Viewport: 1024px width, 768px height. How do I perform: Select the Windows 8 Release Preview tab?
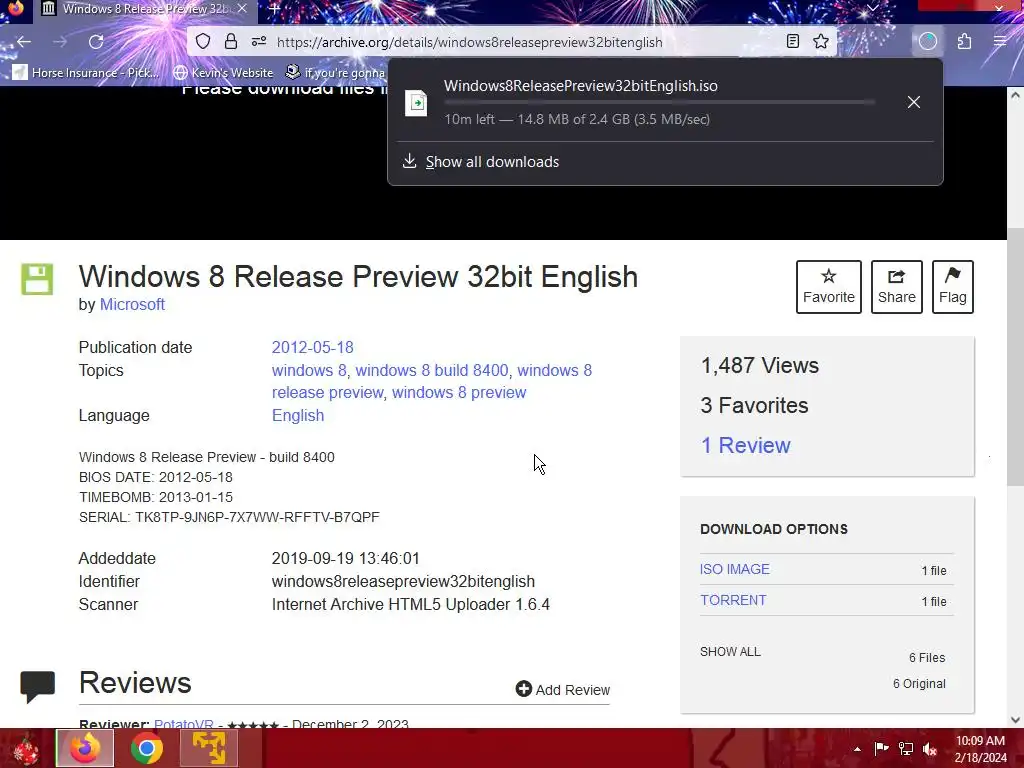(145, 9)
